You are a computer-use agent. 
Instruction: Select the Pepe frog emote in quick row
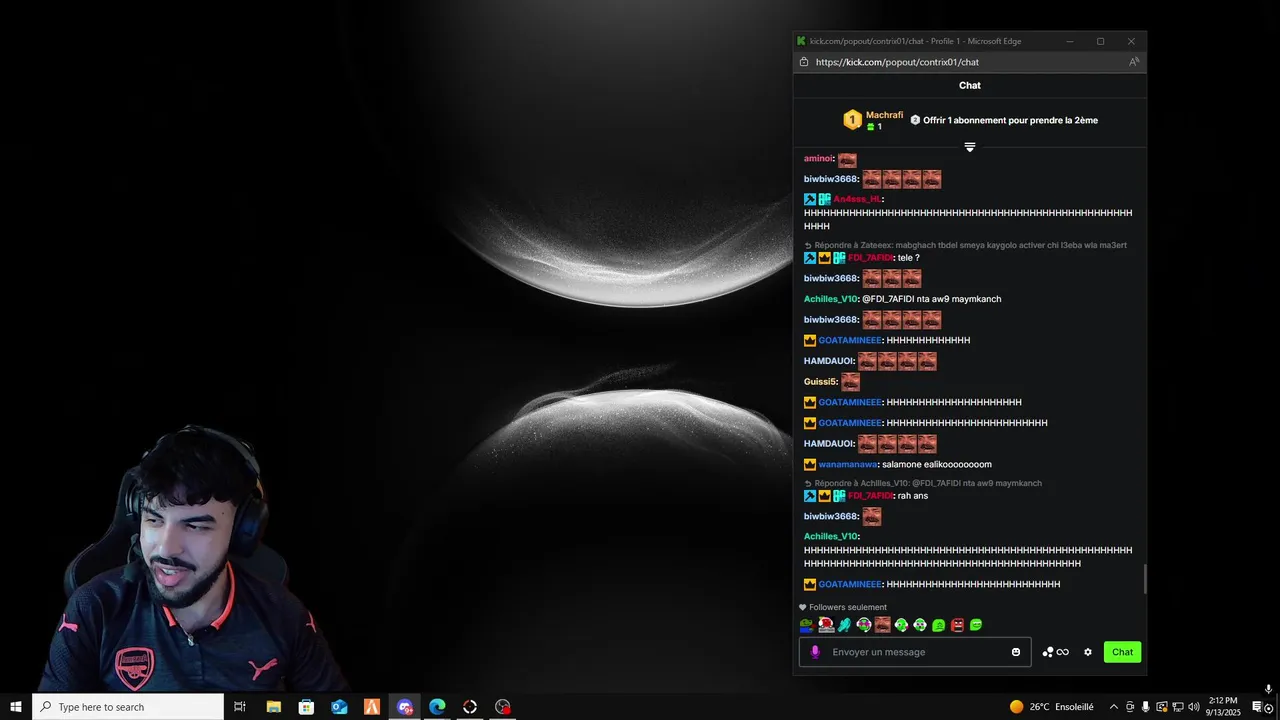pos(807,625)
